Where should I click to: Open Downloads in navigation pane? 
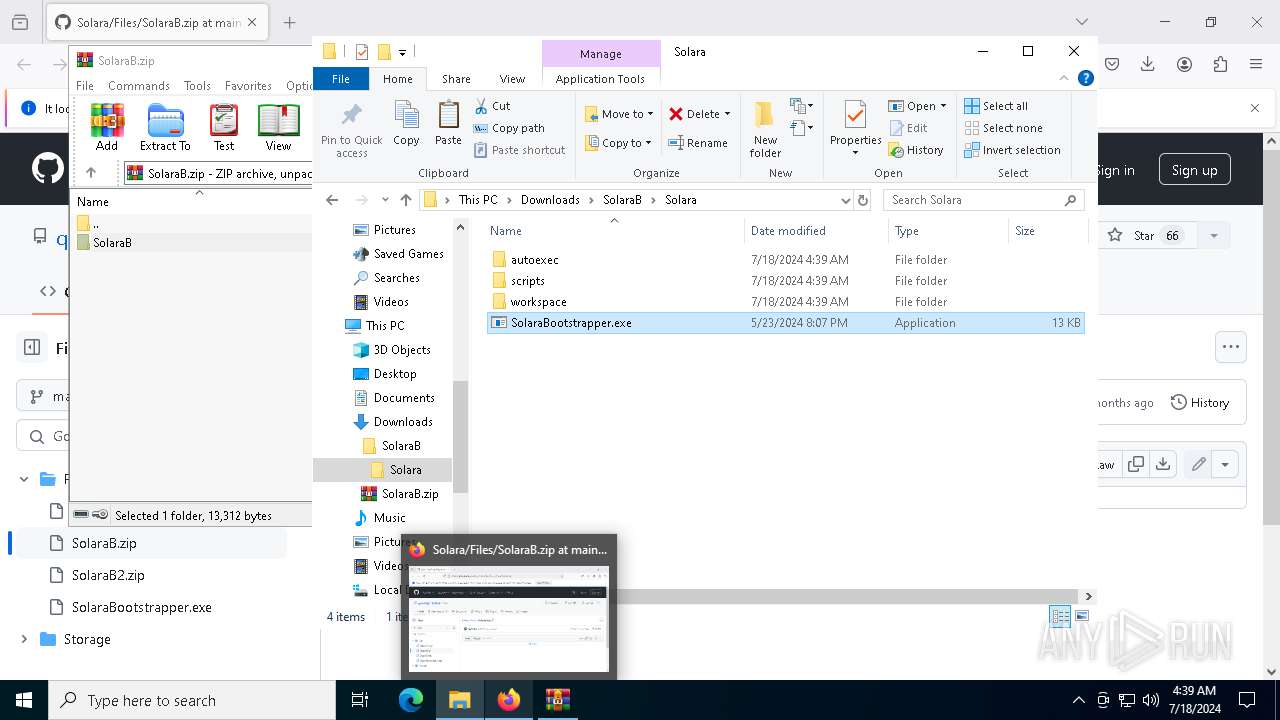tap(403, 422)
